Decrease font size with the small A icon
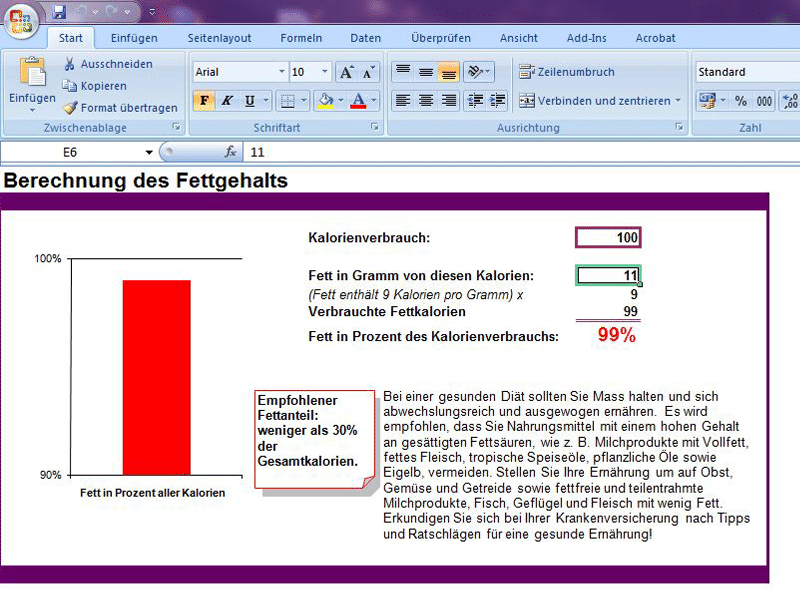The height and width of the screenshot is (600, 800). [x=368, y=72]
